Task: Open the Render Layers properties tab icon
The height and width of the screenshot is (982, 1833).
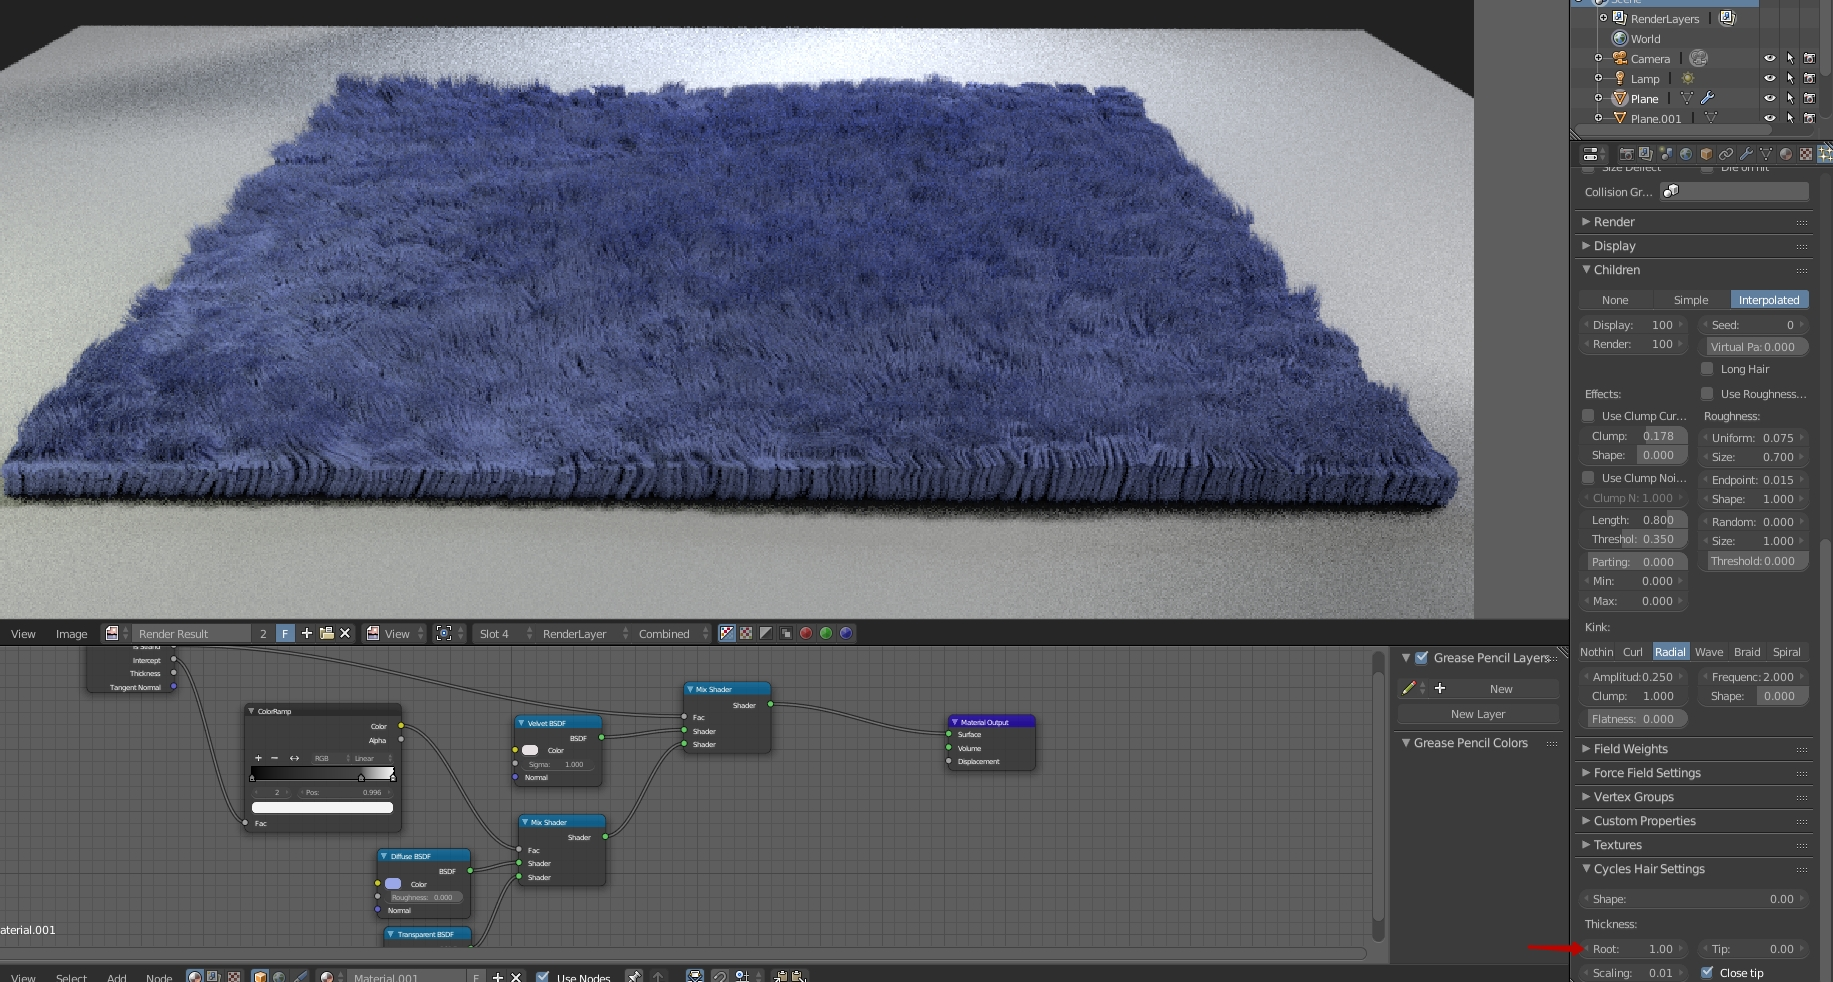Action: [1646, 154]
